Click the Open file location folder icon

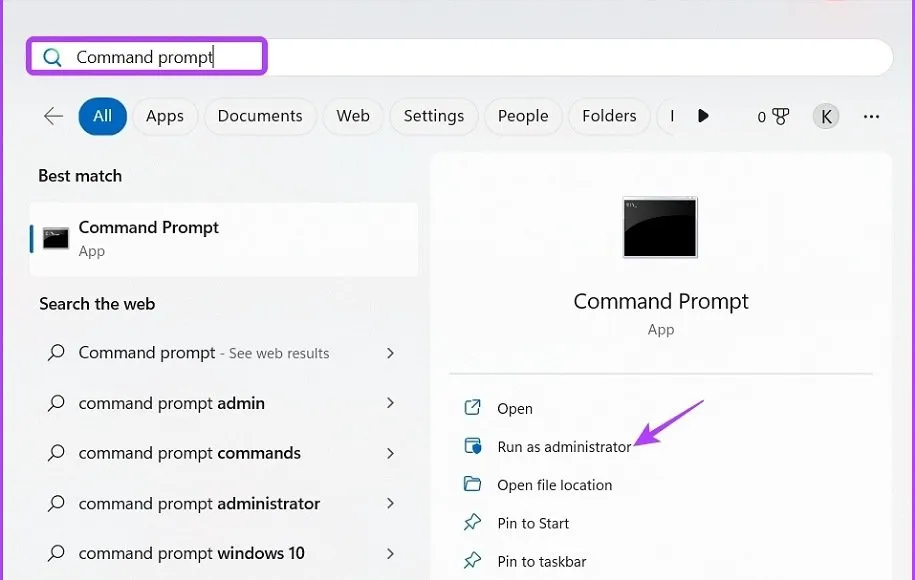click(x=472, y=485)
